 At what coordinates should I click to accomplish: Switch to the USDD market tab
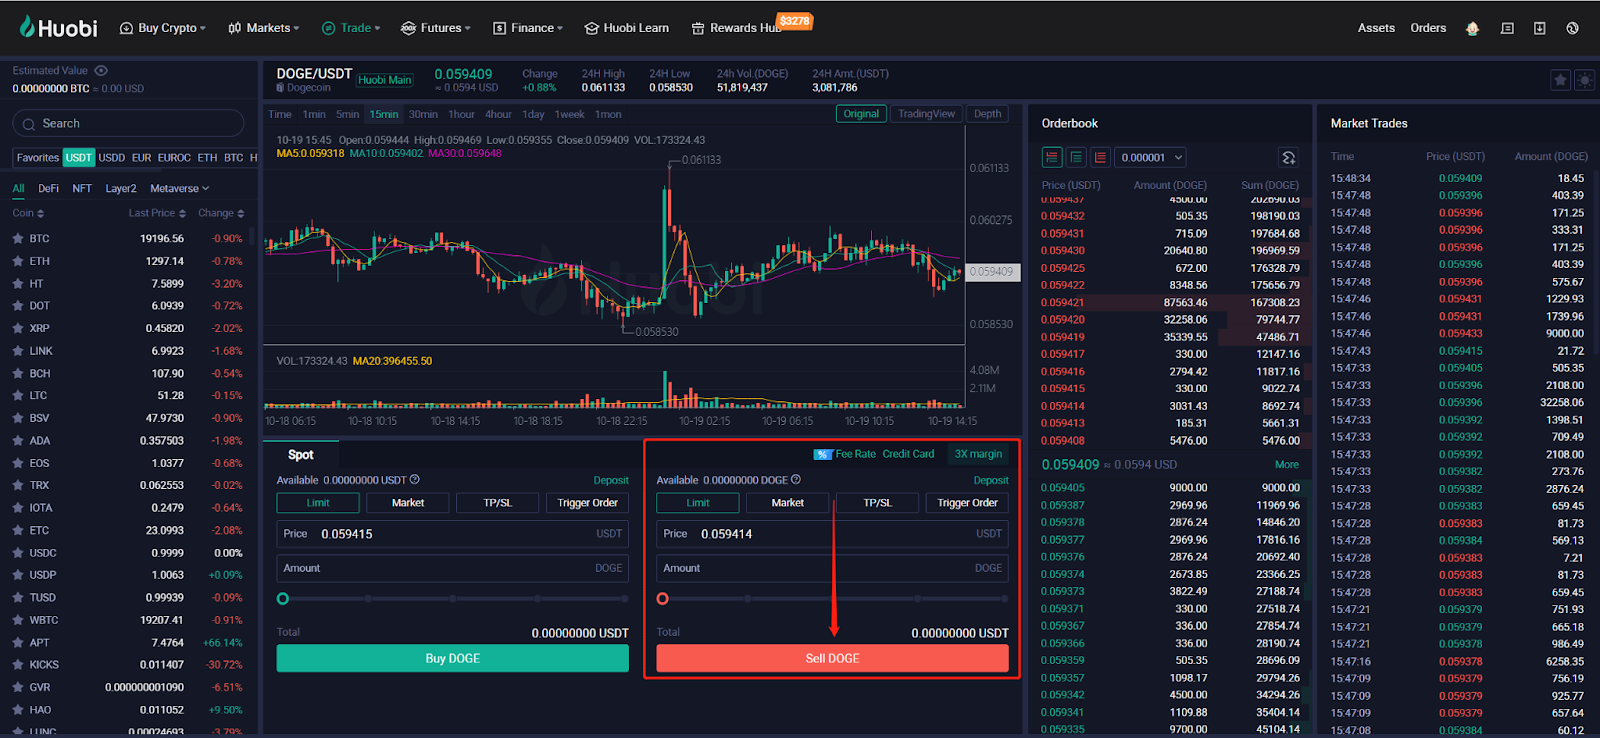[x=112, y=158]
